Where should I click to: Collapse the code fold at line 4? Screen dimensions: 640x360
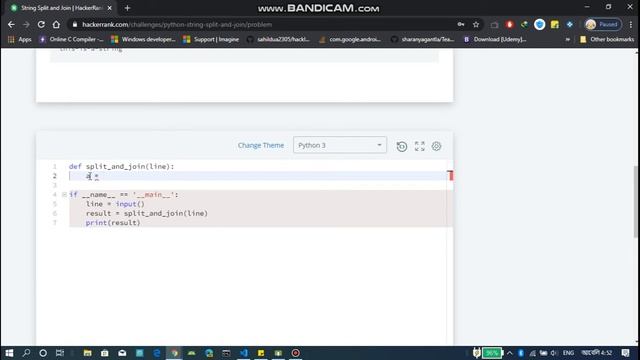tap(64, 195)
